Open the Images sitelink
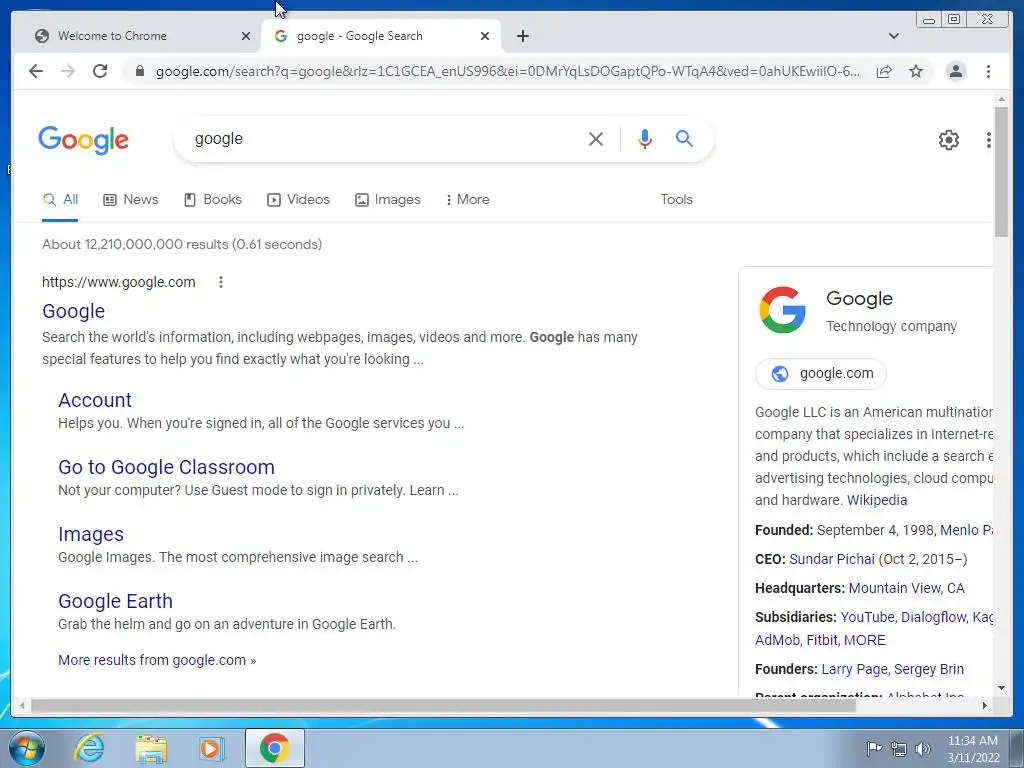Screen dimensions: 1024x768 pyautogui.click(x=91, y=534)
